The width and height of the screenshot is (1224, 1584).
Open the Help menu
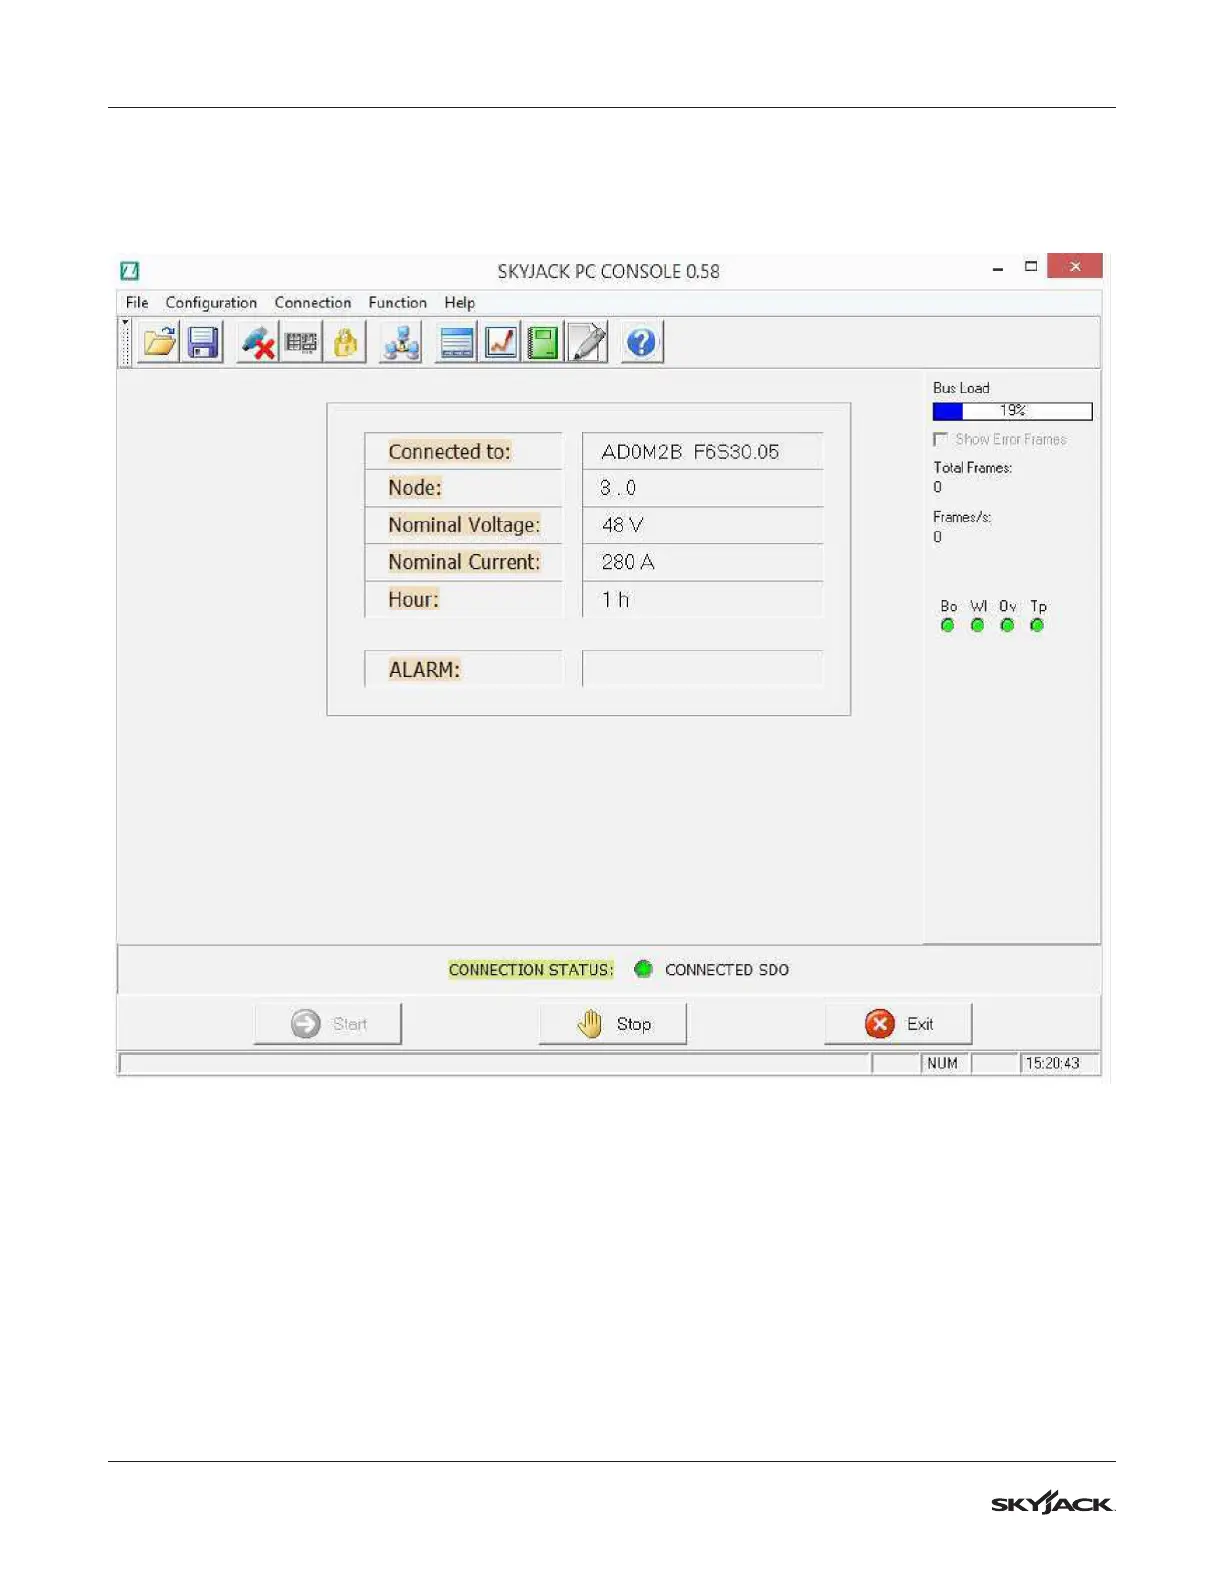click(x=460, y=302)
